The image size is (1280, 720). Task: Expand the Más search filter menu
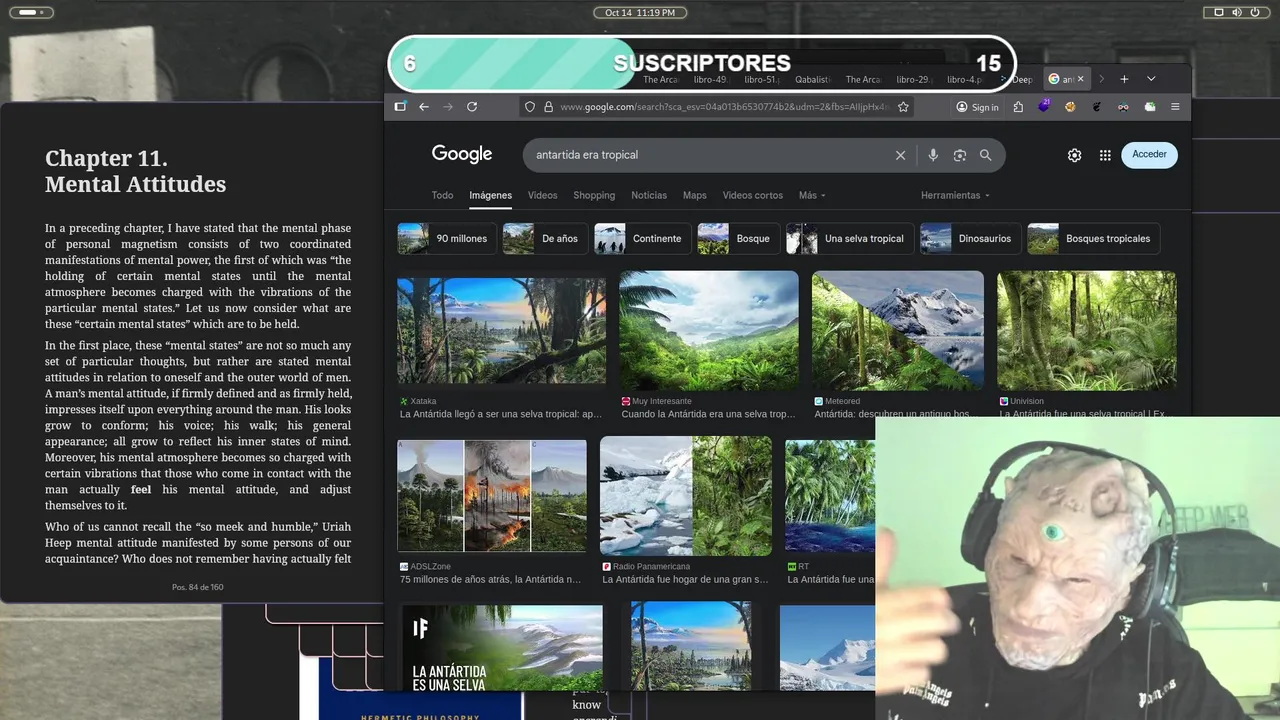click(812, 195)
